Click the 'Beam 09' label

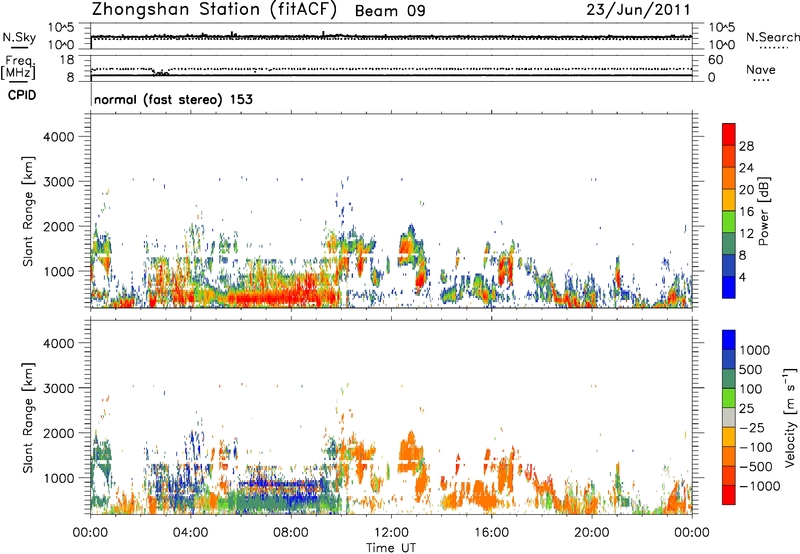[x=390, y=11]
